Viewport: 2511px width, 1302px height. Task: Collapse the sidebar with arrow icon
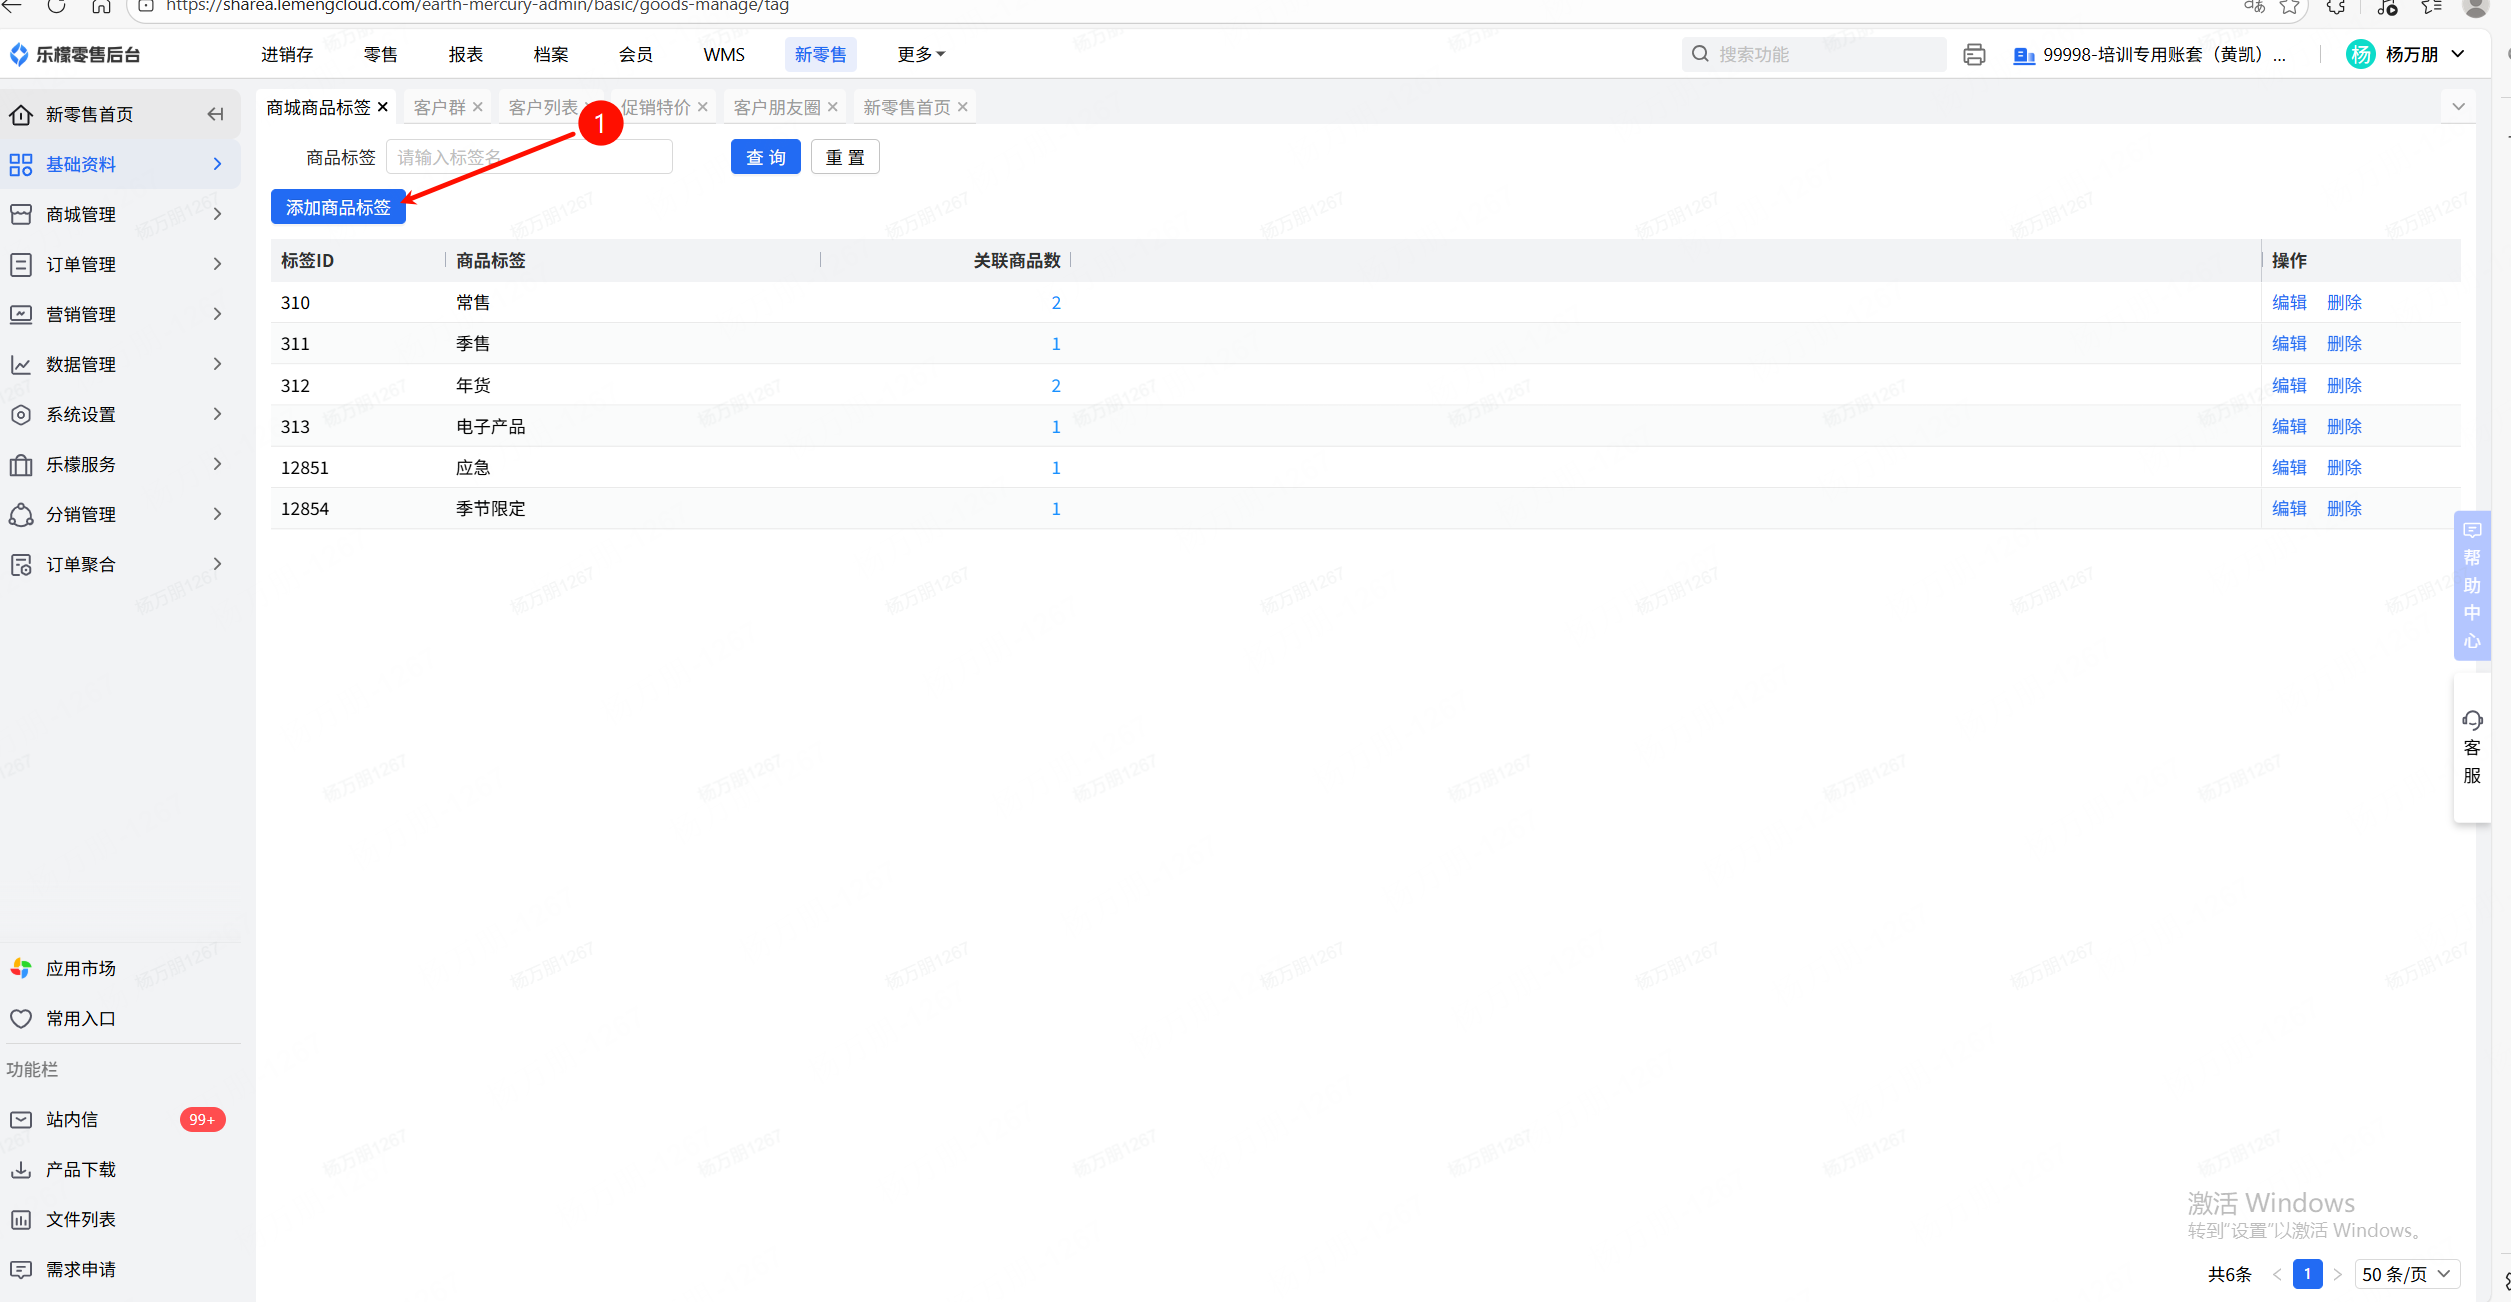(x=215, y=114)
